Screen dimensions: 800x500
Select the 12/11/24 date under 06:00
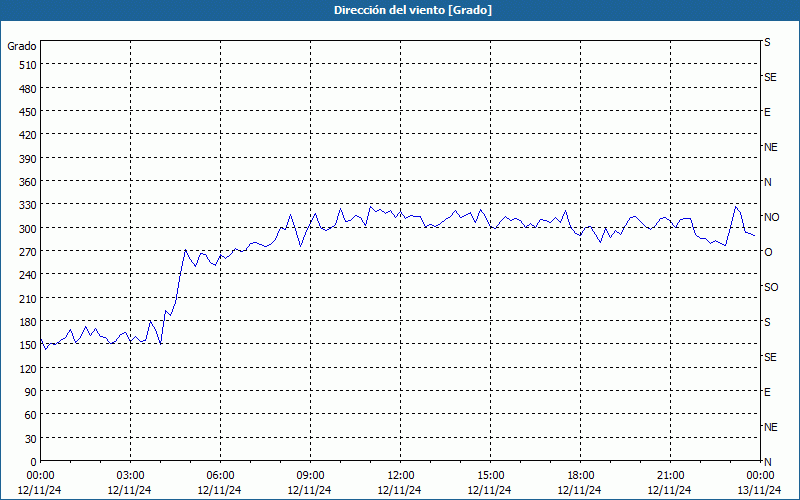pos(219,490)
